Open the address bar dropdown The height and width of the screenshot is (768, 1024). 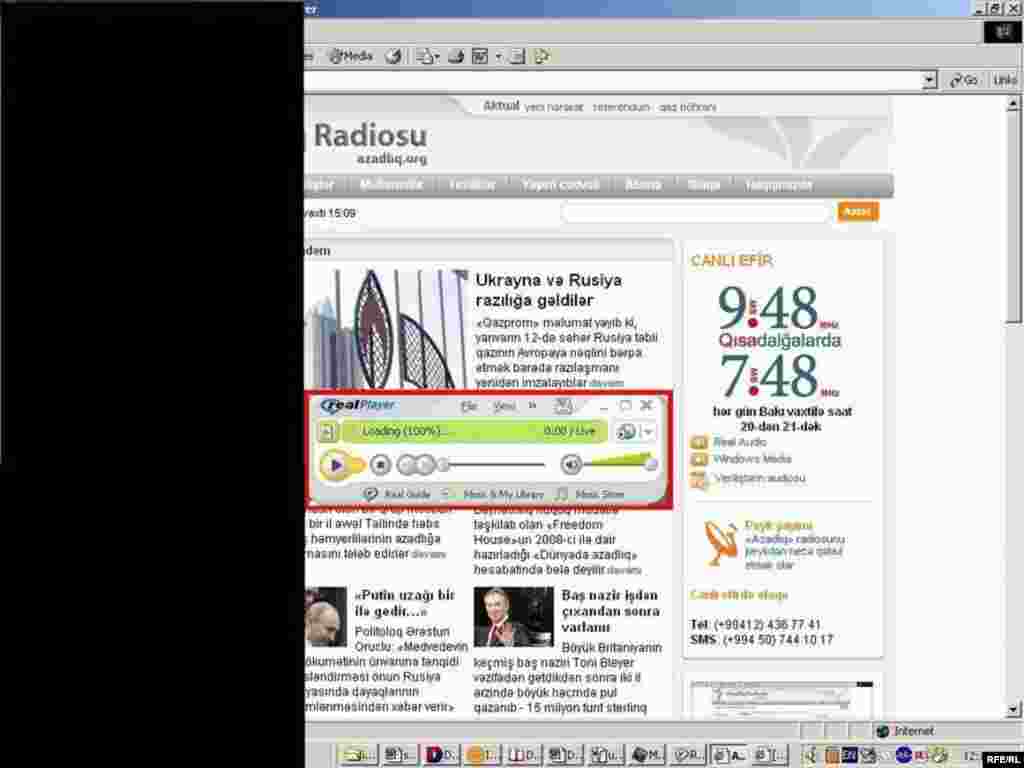click(928, 80)
